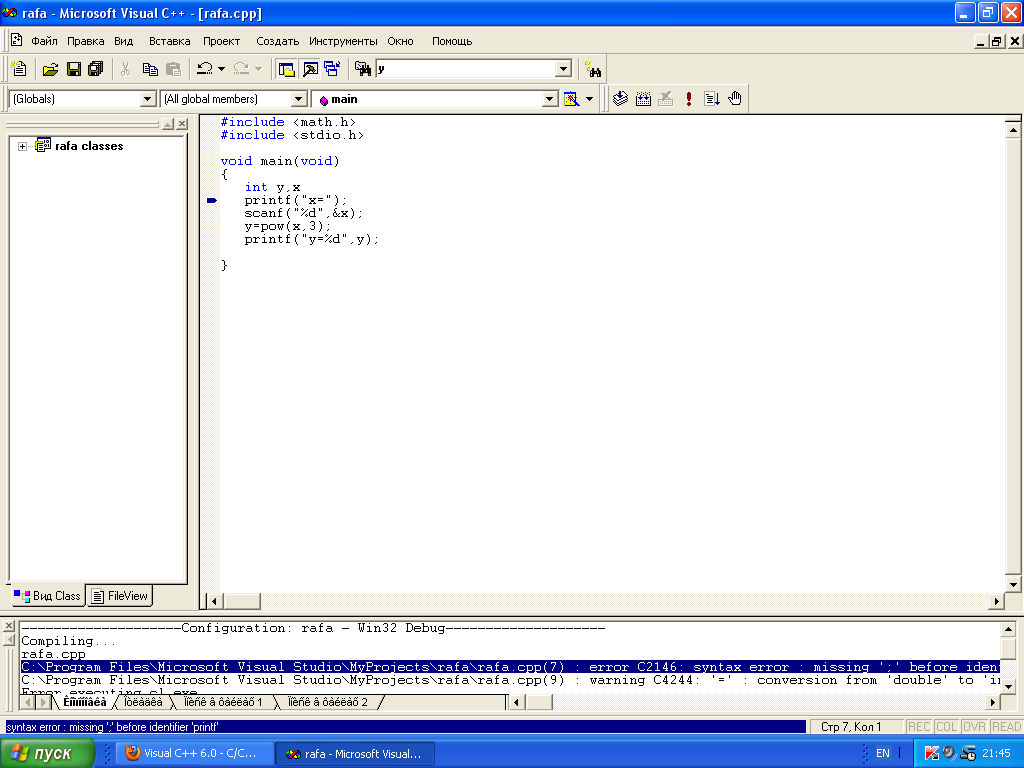Click the Insert Breakpoint hand icon
Viewport: 1024px width, 768px height.
[x=735, y=99]
